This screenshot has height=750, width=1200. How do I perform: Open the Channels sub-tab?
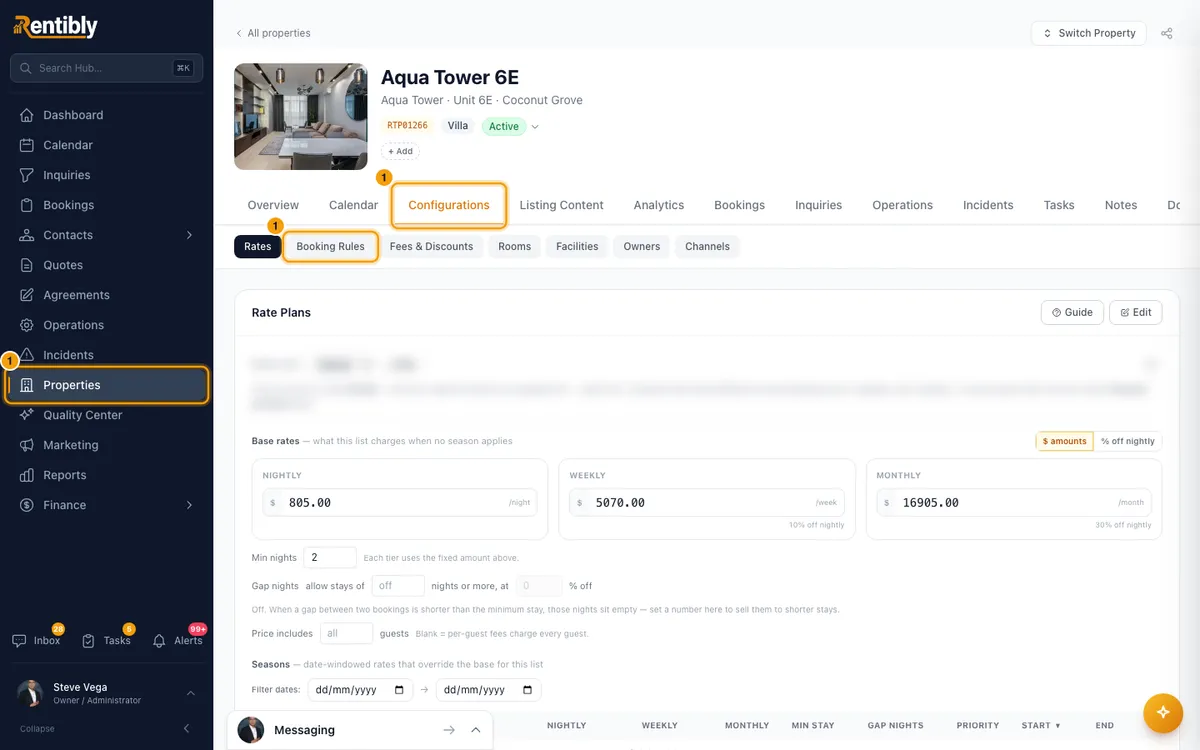(707, 246)
